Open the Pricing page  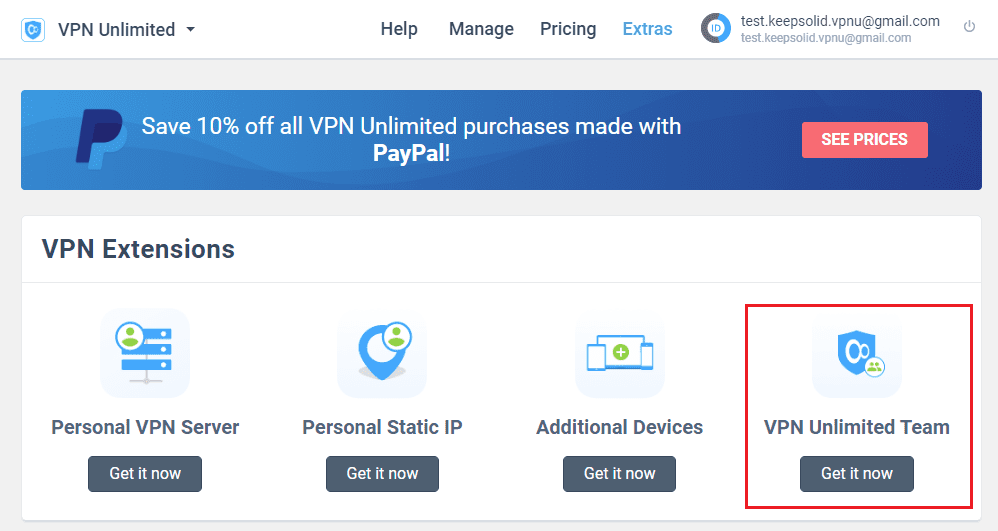tap(568, 29)
